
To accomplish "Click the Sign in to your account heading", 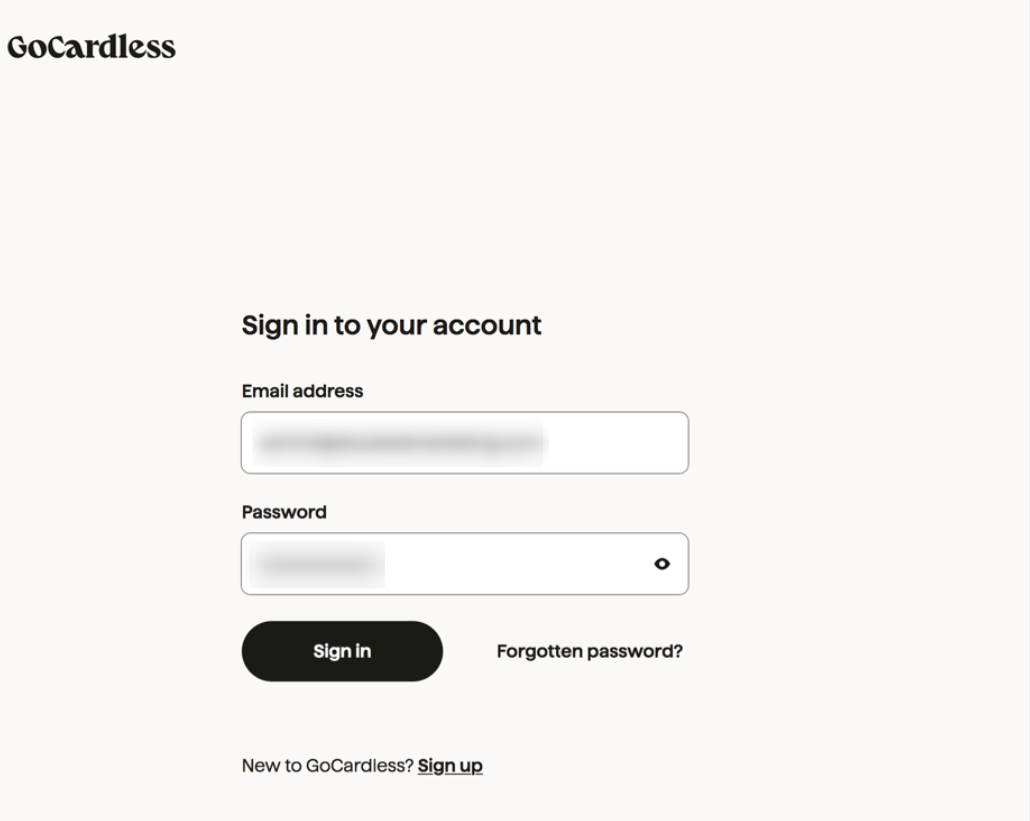I will (x=391, y=325).
